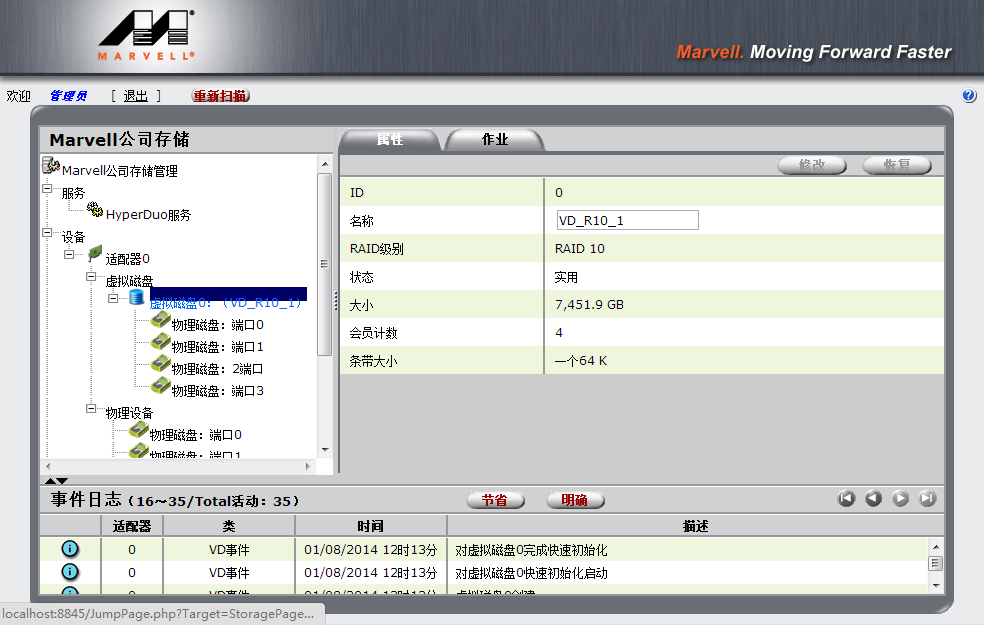This screenshot has height=625, width=984.
Task: Select the 设备 label in the tree
Action: (73, 237)
